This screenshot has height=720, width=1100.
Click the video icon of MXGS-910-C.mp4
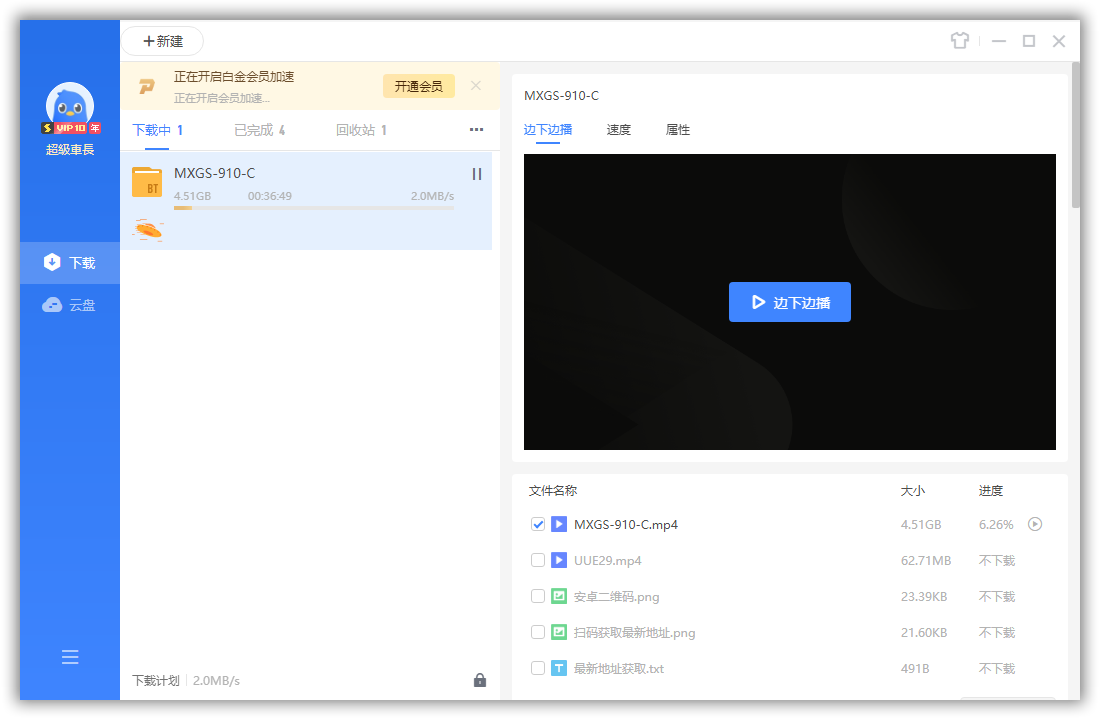[x=558, y=524]
